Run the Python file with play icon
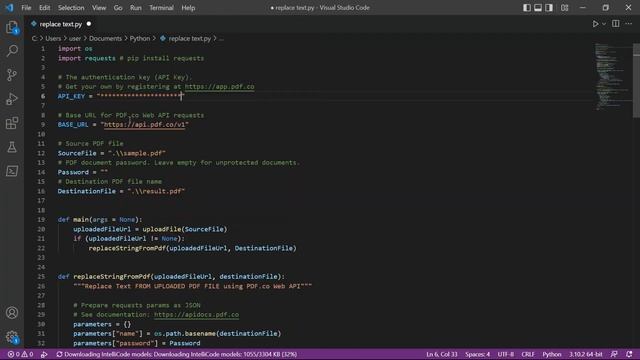 (x=595, y=24)
